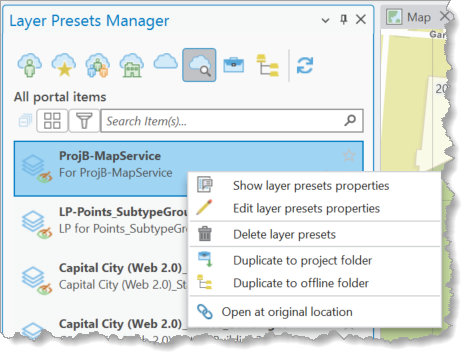Select All portal items search cloud
This screenshot has width=474, height=362.
pos(199,65)
